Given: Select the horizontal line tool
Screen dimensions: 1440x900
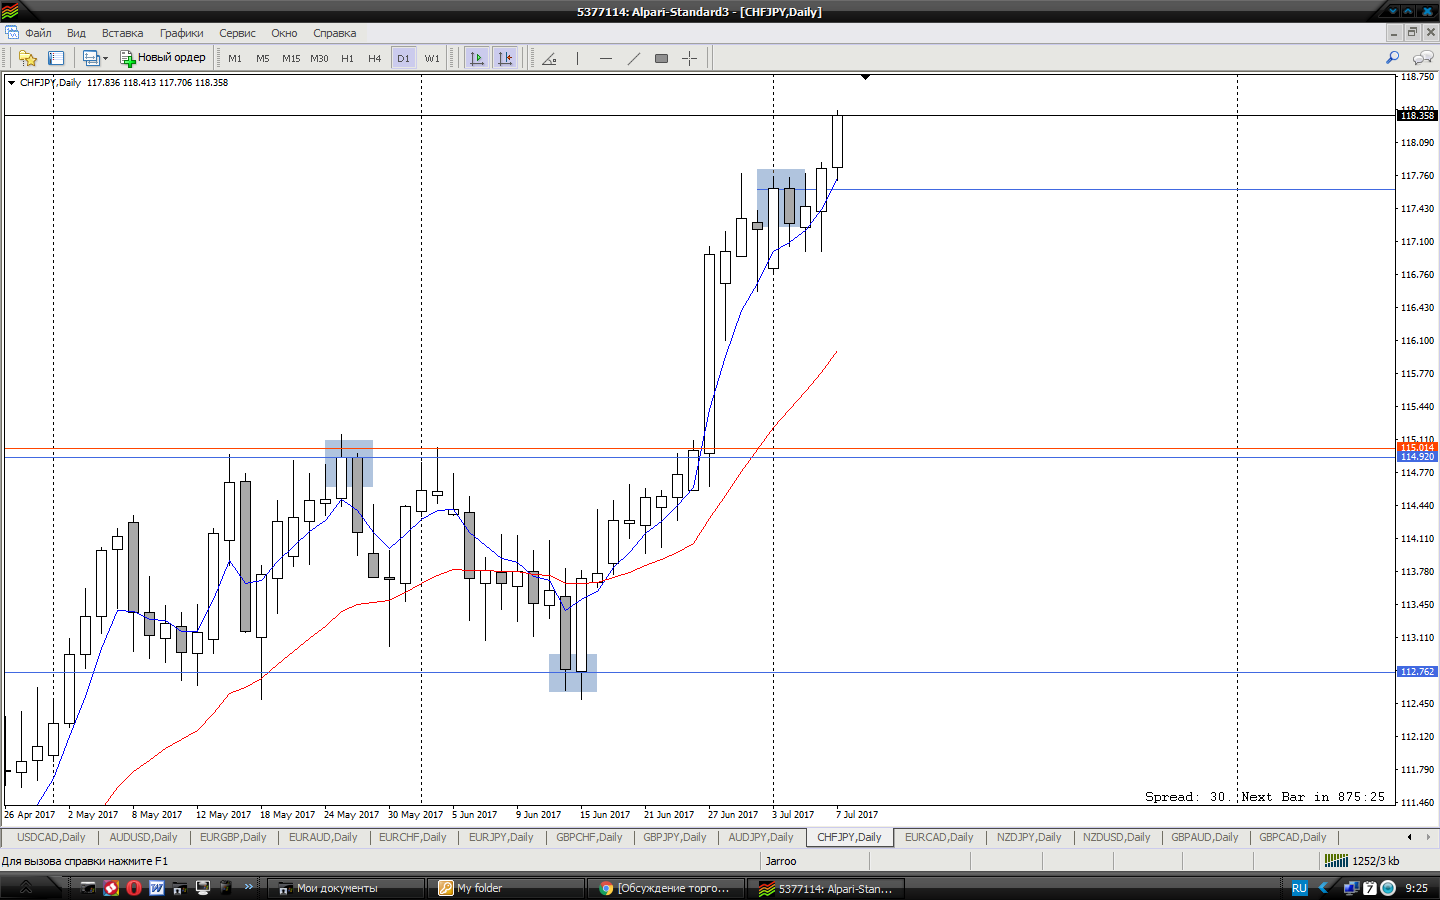Looking at the screenshot, I should 605,58.
